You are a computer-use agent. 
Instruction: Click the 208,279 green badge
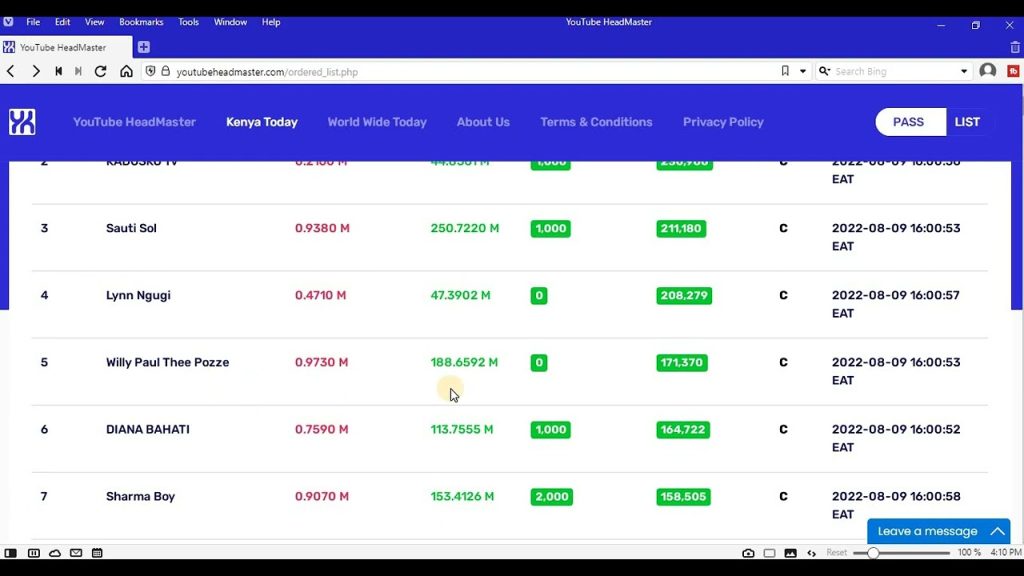coord(684,296)
